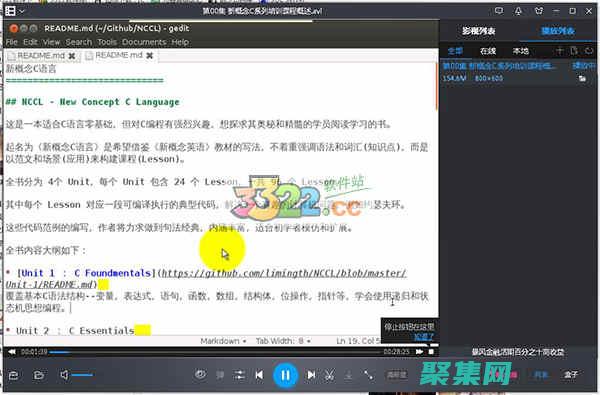Switch to the 影视列表 tab
The width and height of the screenshot is (600, 395).
tap(478, 31)
